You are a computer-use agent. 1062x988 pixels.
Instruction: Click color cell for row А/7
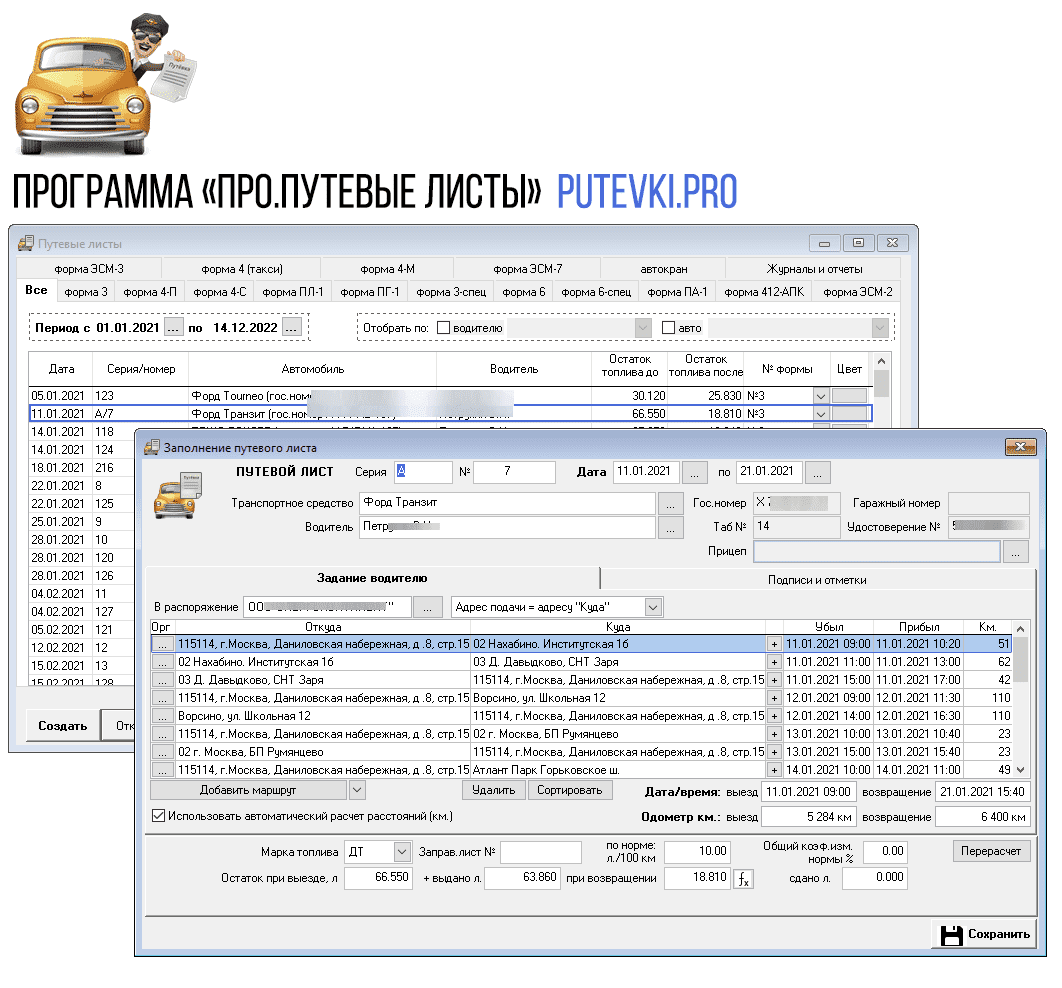click(849, 414)
